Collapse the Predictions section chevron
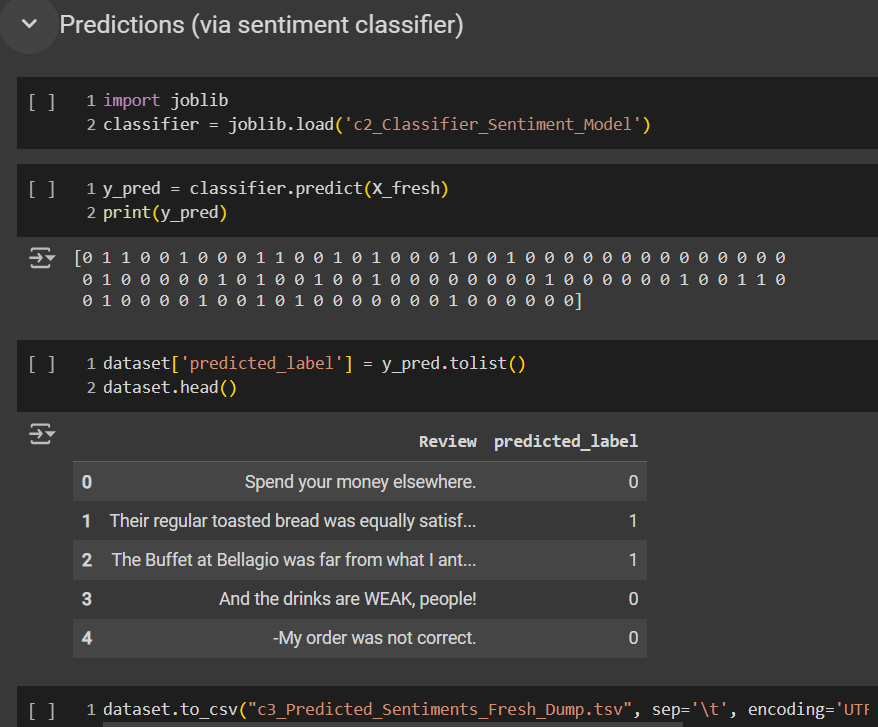This screenshot has width=878, height=727. (29, 25)
